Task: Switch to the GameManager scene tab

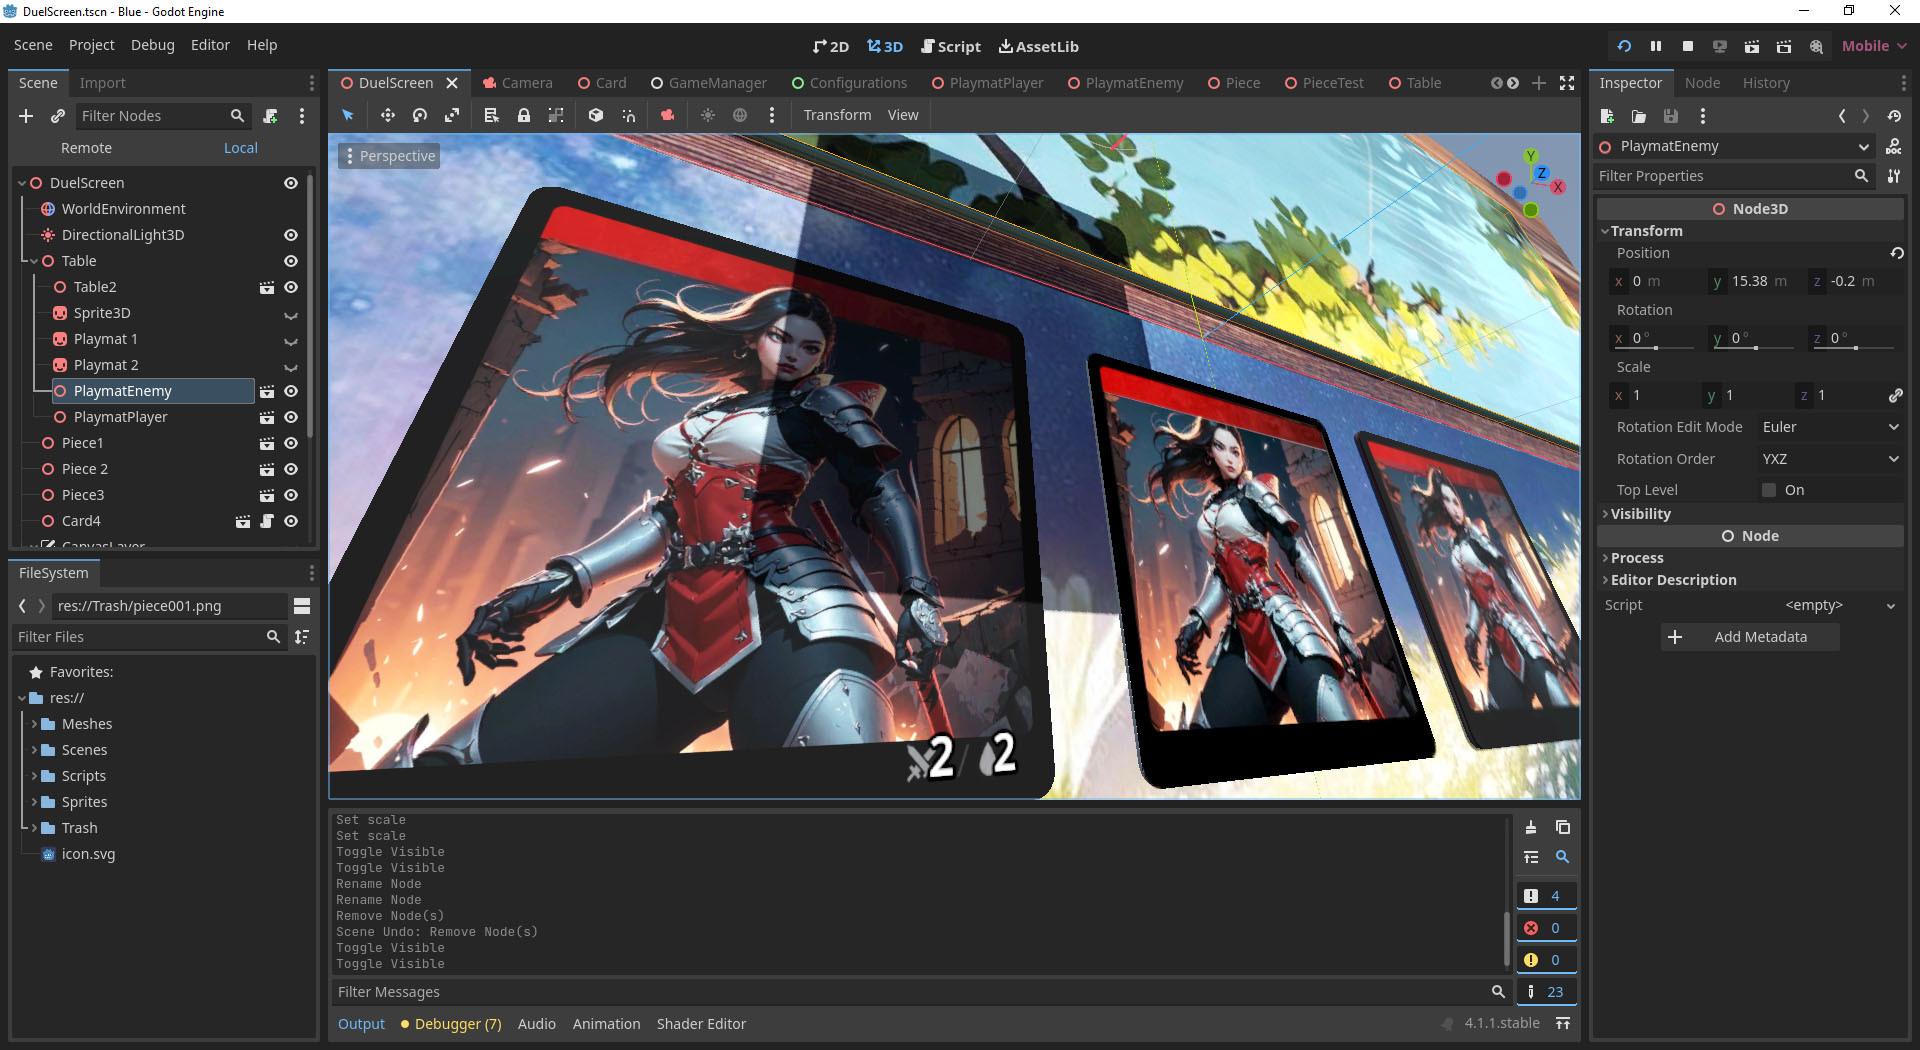Action: [x=708, y=83]
